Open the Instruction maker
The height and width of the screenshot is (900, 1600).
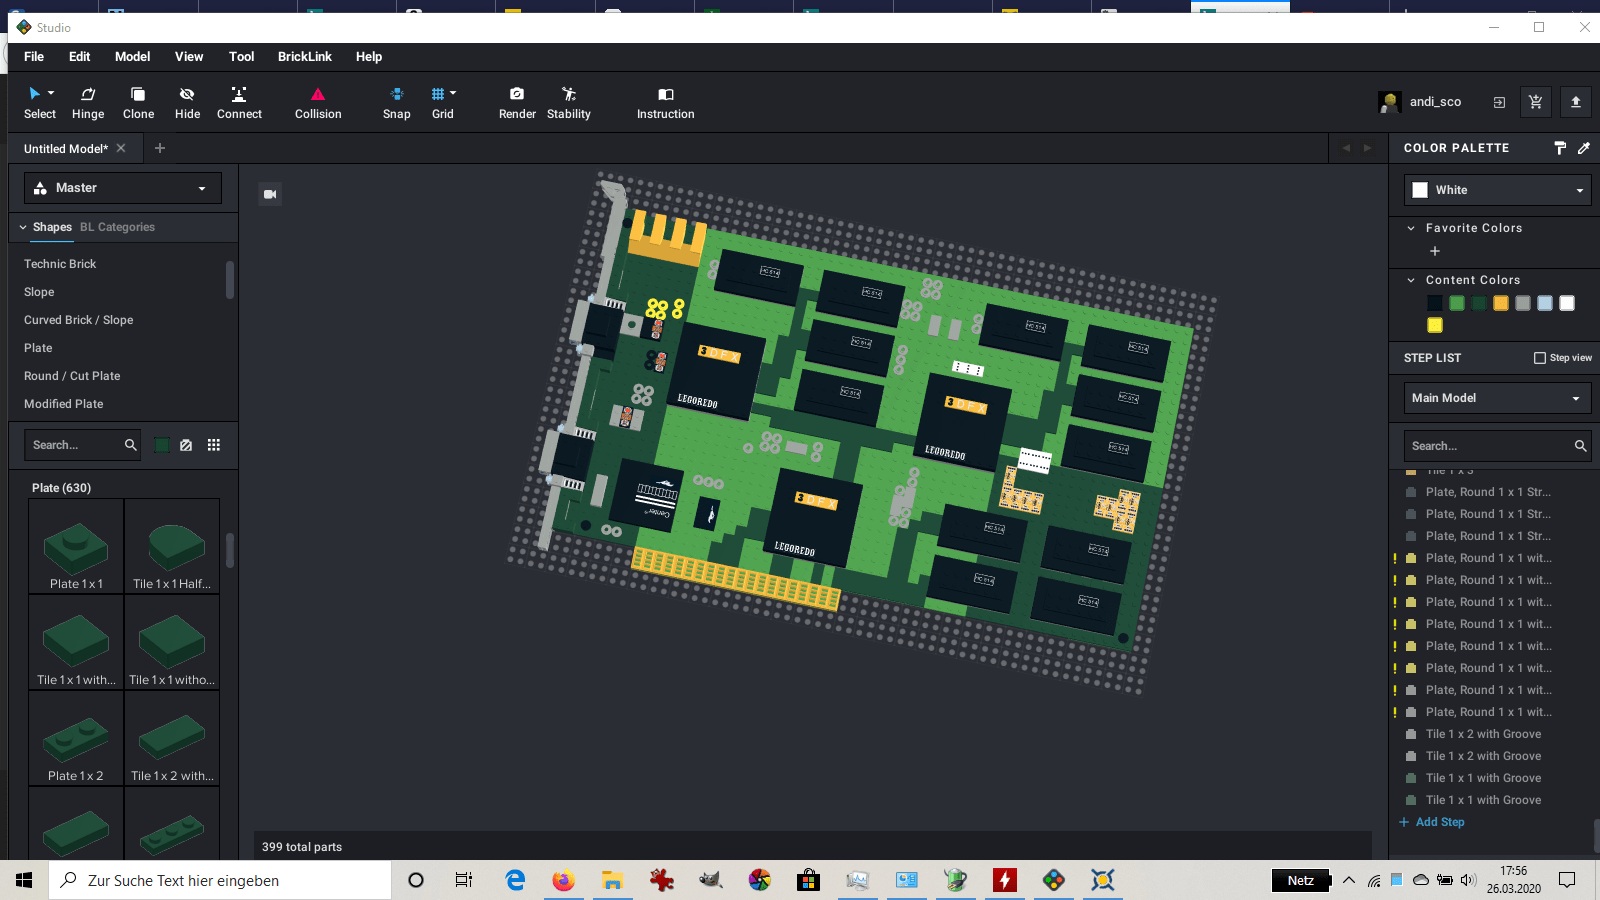coord(665,103)
